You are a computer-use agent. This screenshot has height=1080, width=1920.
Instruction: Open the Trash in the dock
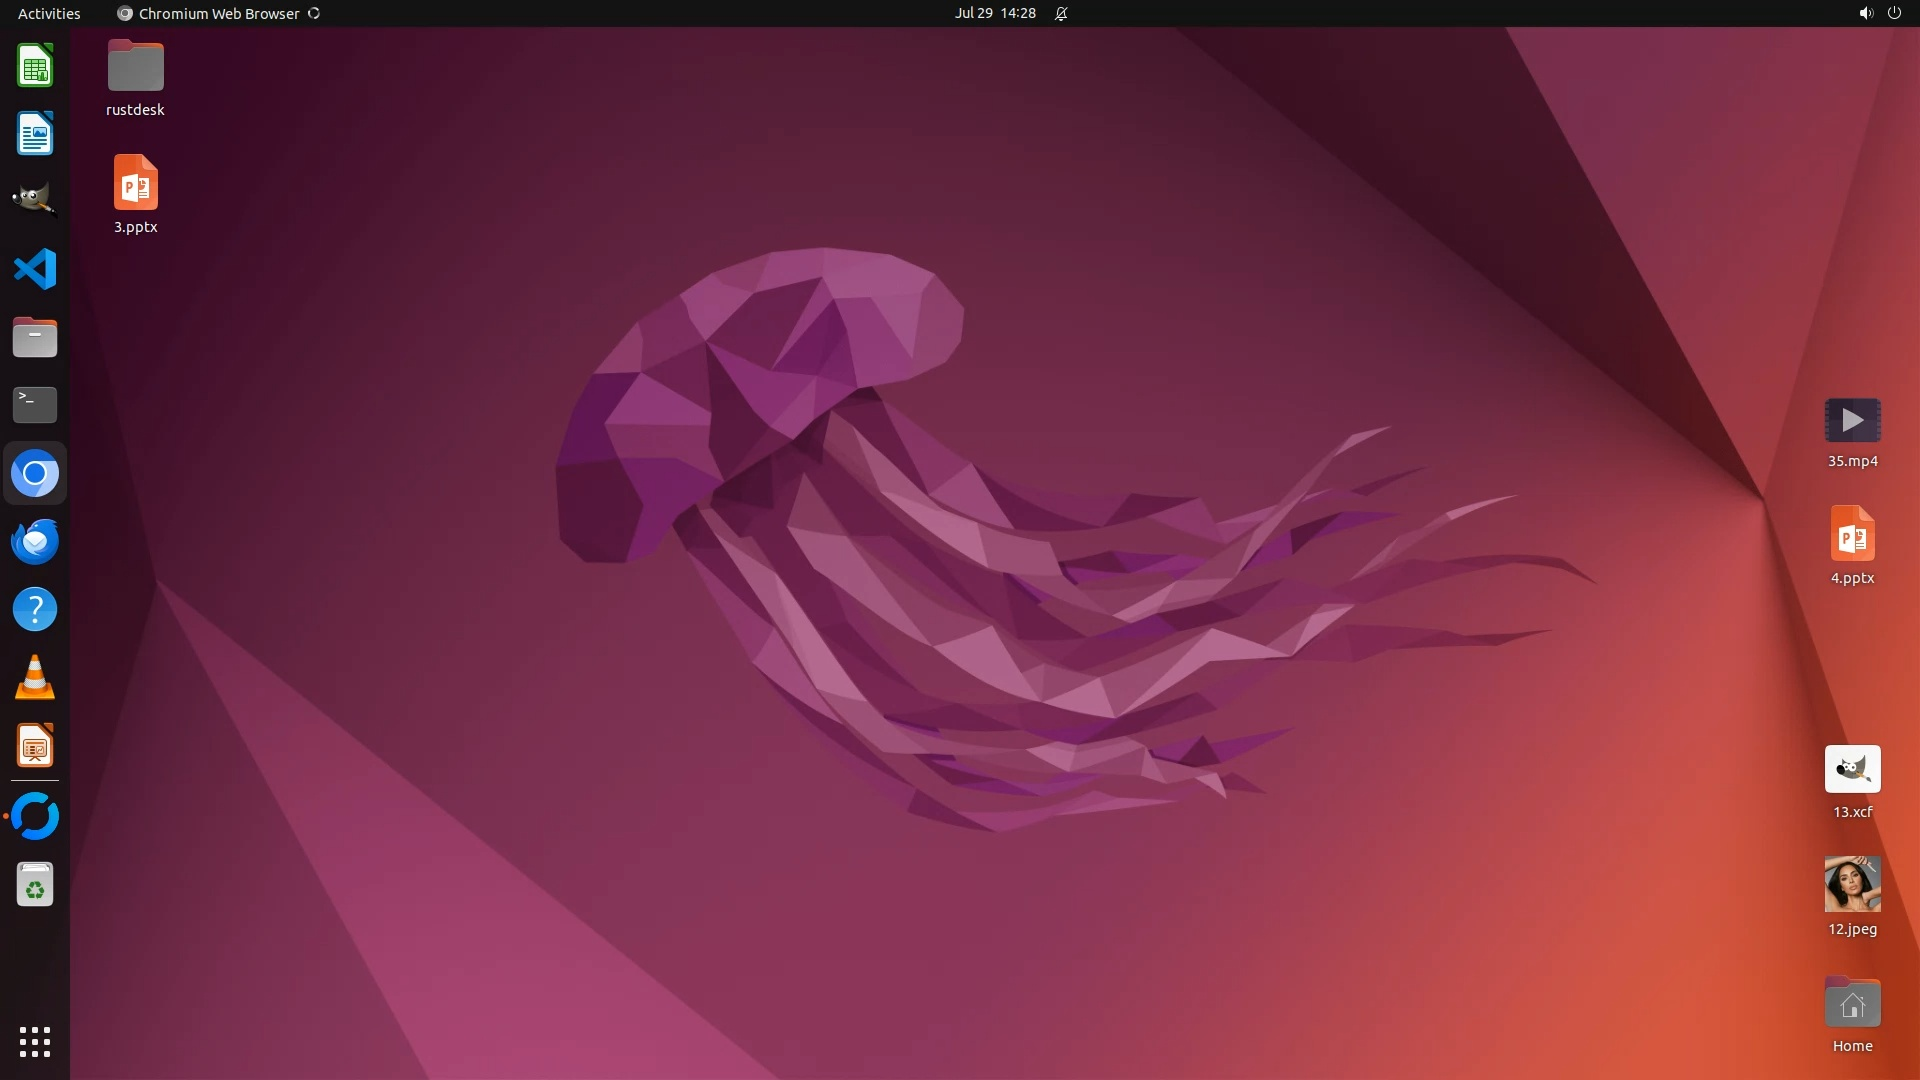pos(35,884)
